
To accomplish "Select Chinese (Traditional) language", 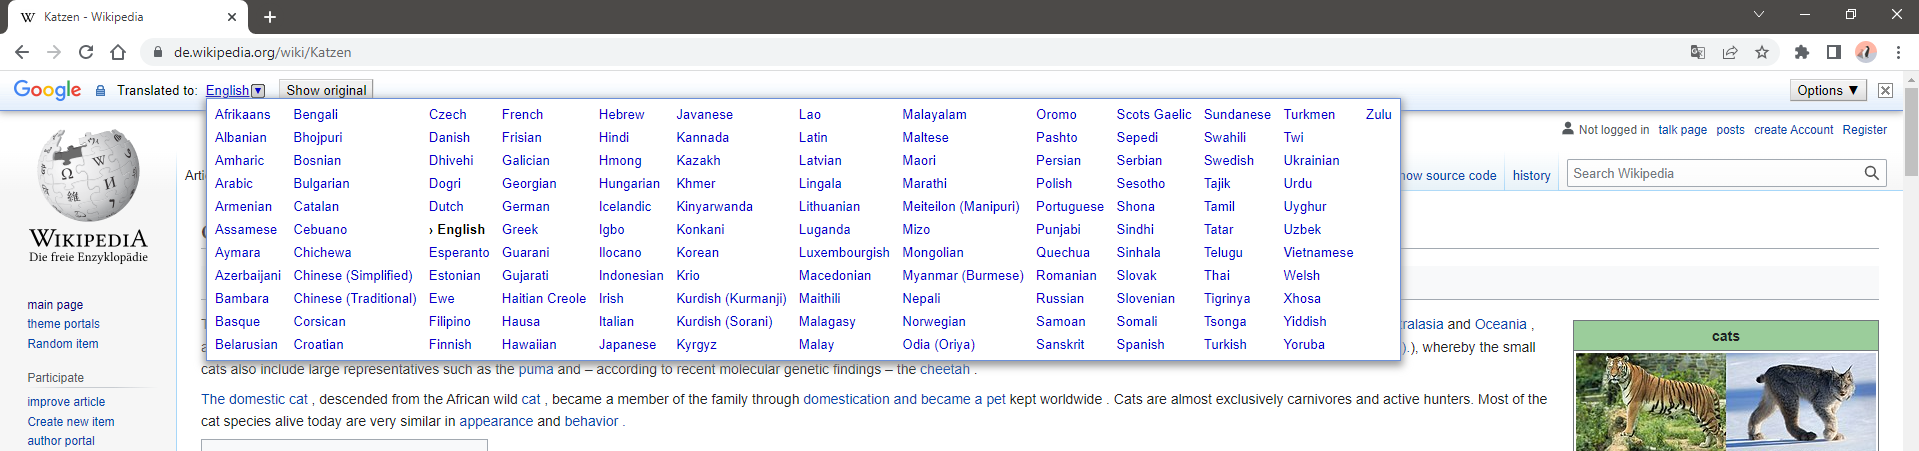I will [355, 298].
